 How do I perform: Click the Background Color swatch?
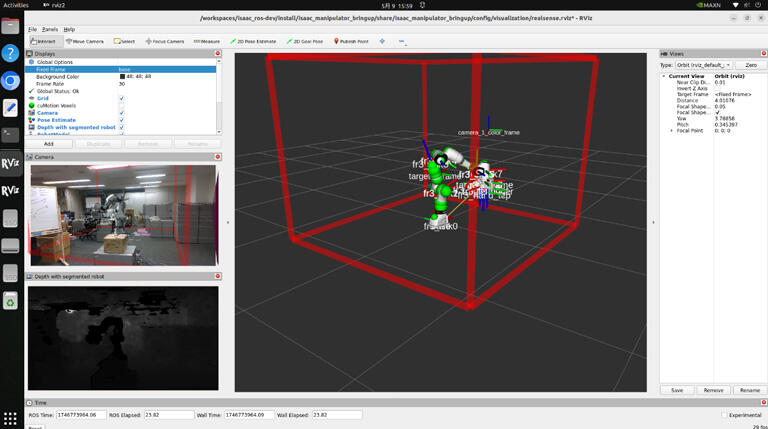[122, 77]
